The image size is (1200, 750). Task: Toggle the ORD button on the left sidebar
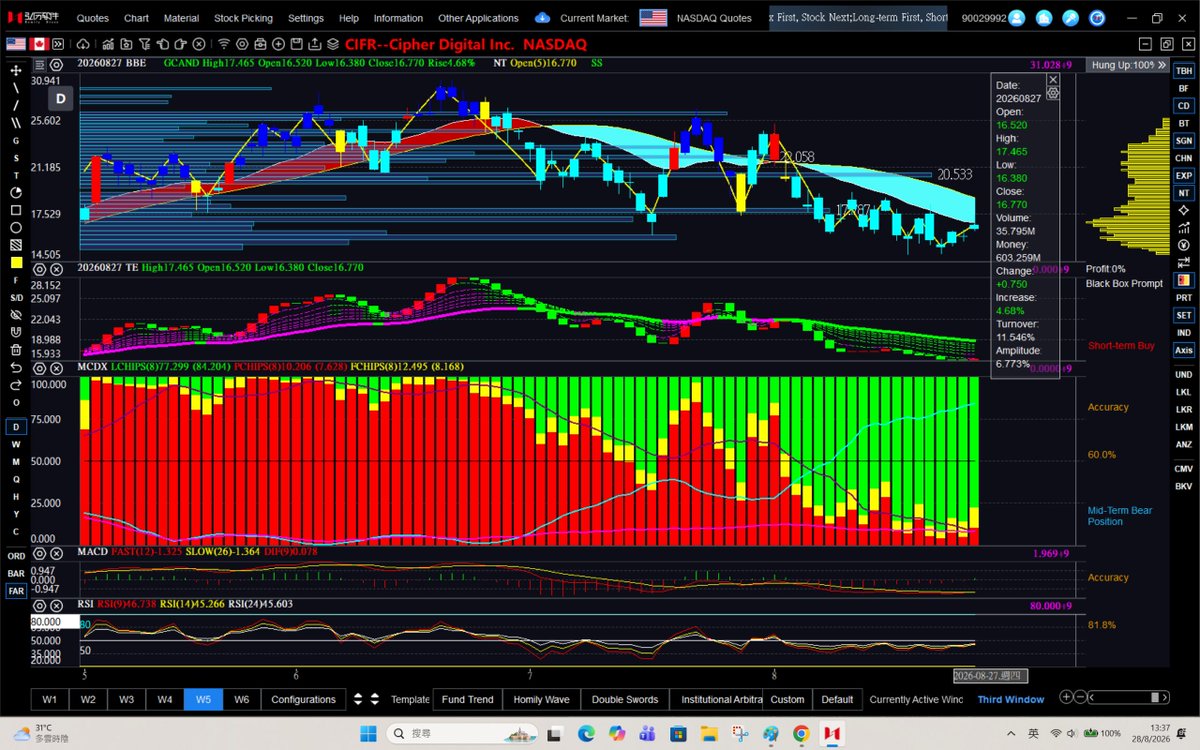[16, 556]
